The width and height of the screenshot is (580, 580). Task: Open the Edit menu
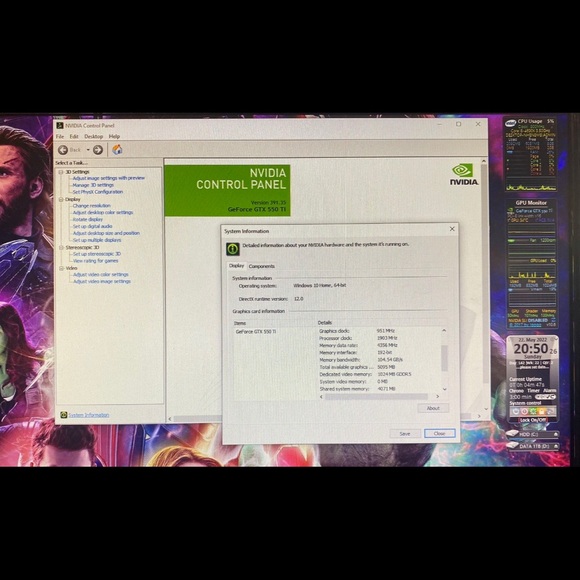tap(74, 136)
